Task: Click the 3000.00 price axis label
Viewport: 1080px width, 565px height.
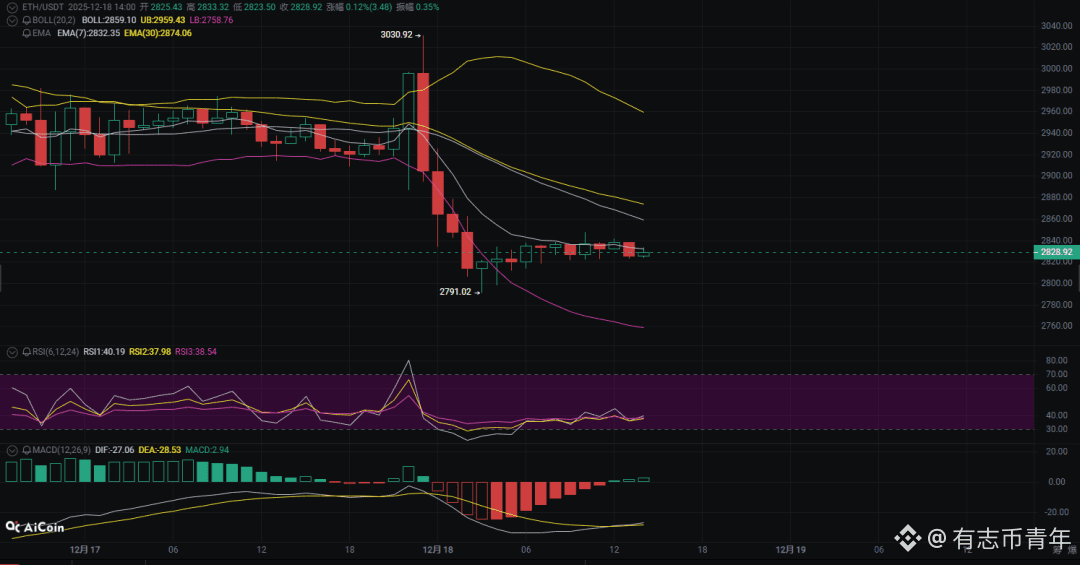Action: tap(1057, 69)
